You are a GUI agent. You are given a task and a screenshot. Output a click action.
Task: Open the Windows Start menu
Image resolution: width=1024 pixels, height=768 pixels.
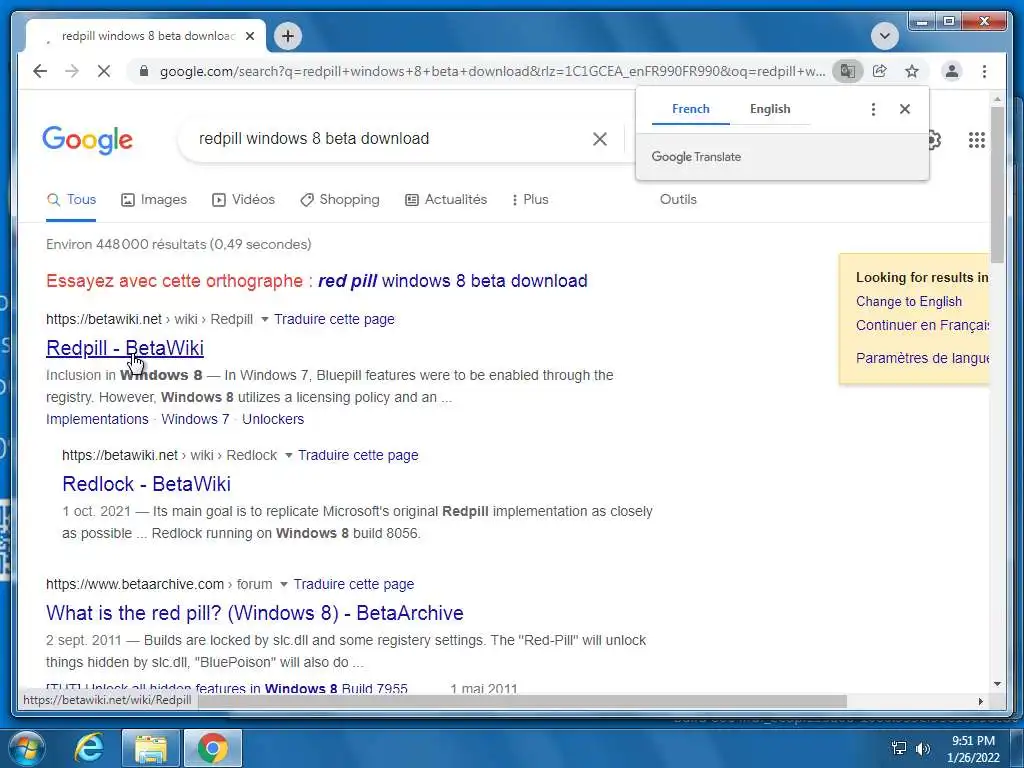27,748
